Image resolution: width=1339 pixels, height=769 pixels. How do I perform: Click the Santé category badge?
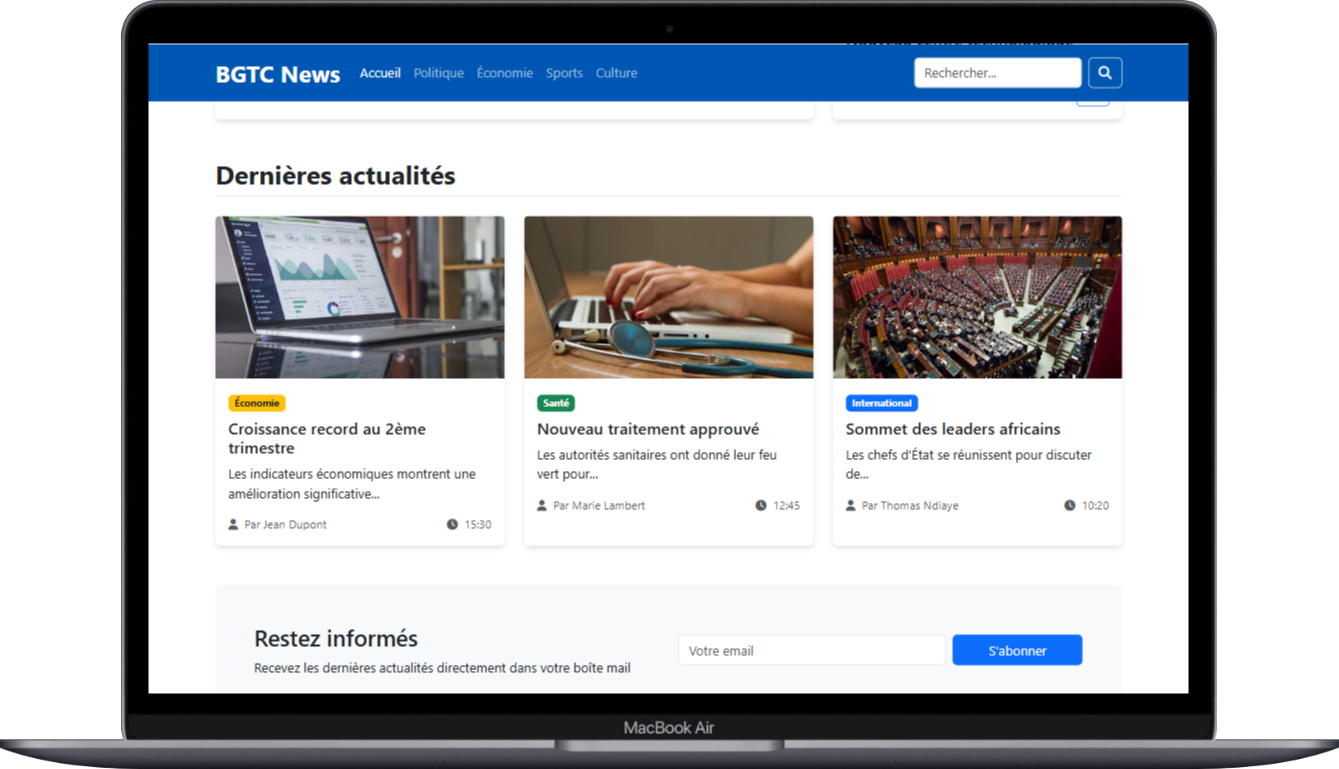(x=555, y=403)
